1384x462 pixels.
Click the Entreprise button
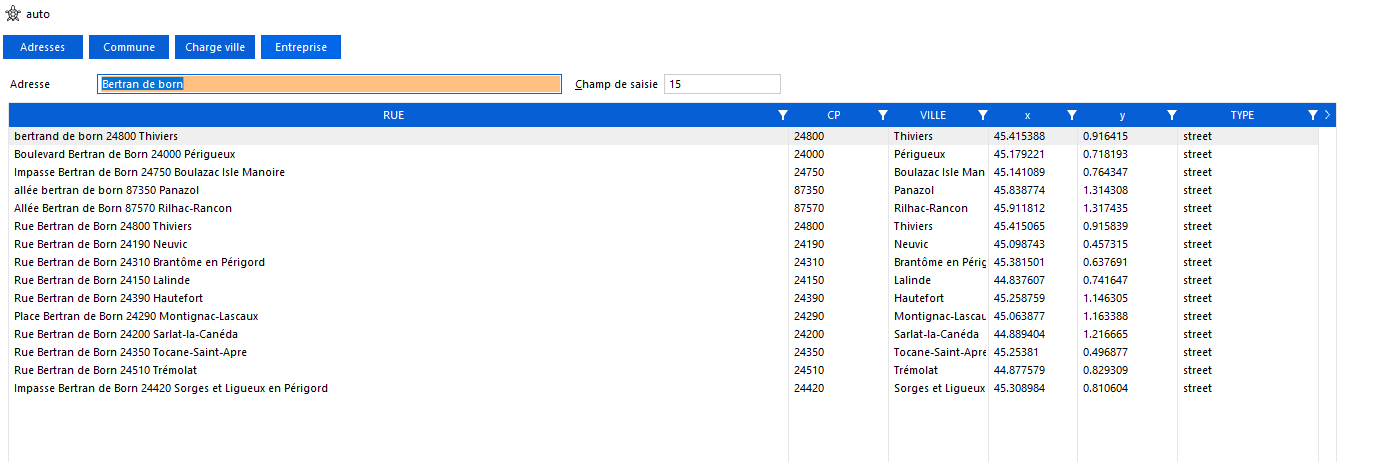coord(301,47)
